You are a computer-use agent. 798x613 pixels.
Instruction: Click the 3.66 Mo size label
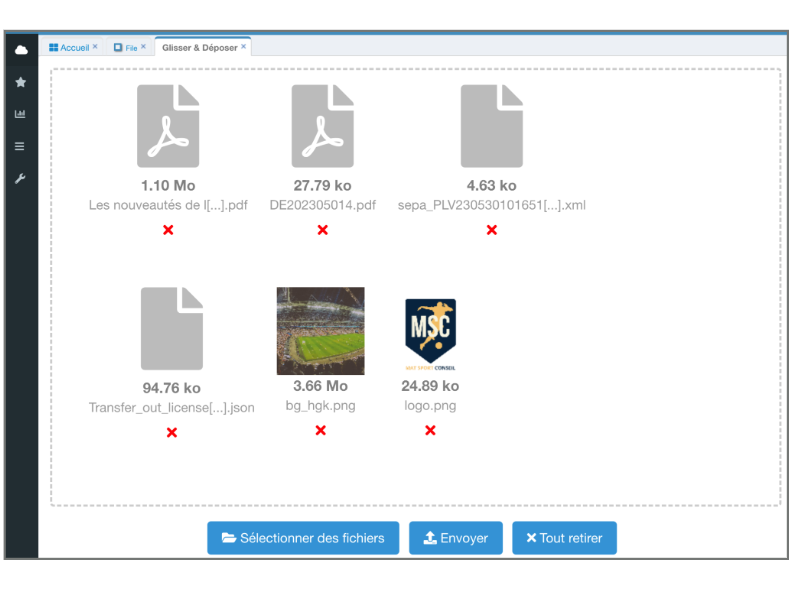(x=321, y=386)
